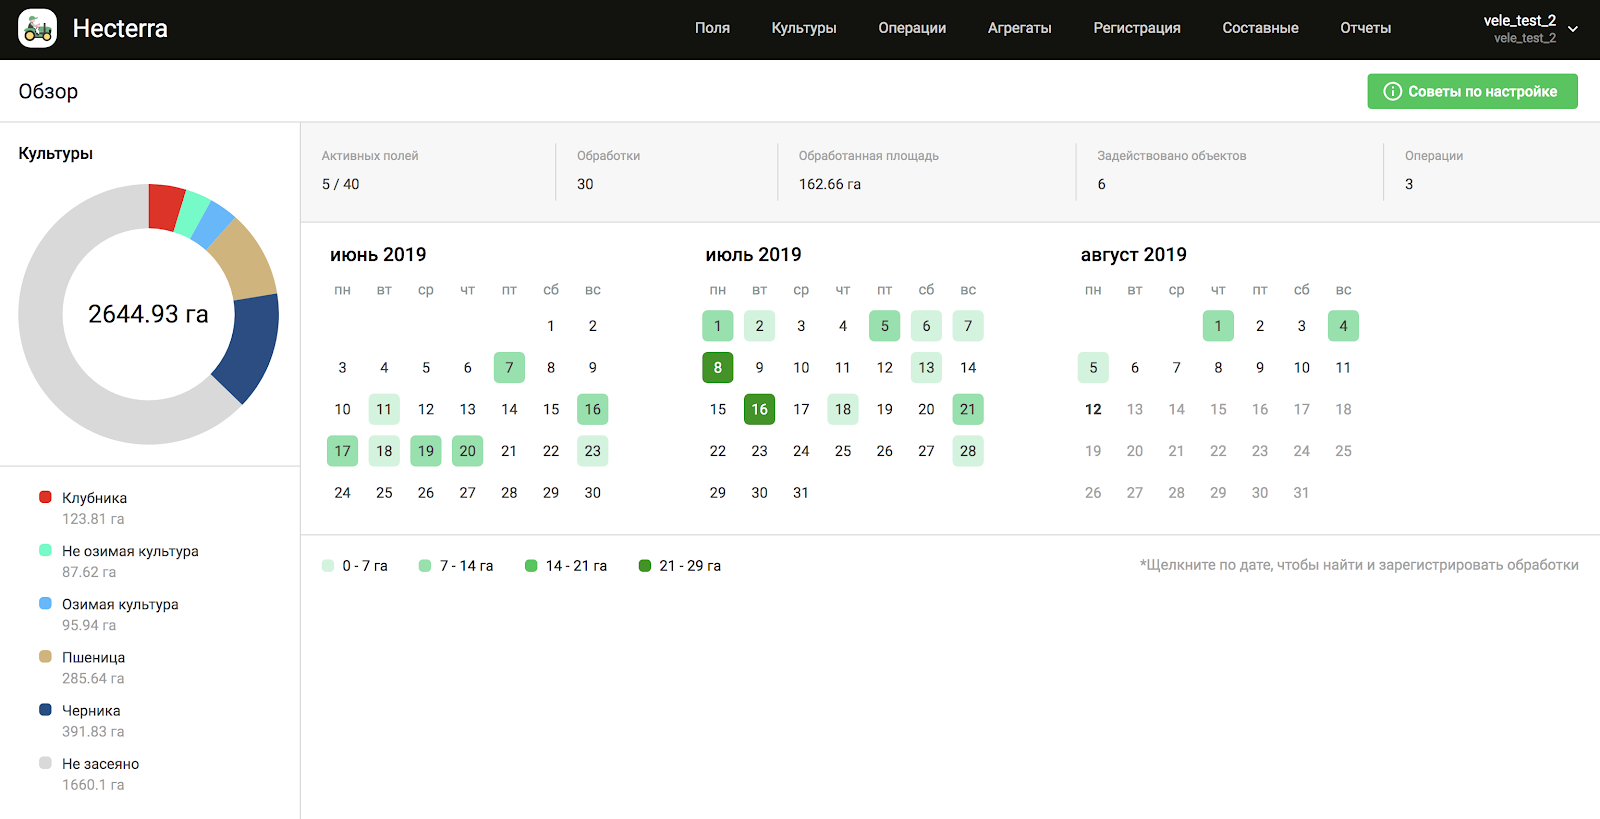Pick July 16 dark green date
This screenshot has width=1600, height=819.
(760, 409)
